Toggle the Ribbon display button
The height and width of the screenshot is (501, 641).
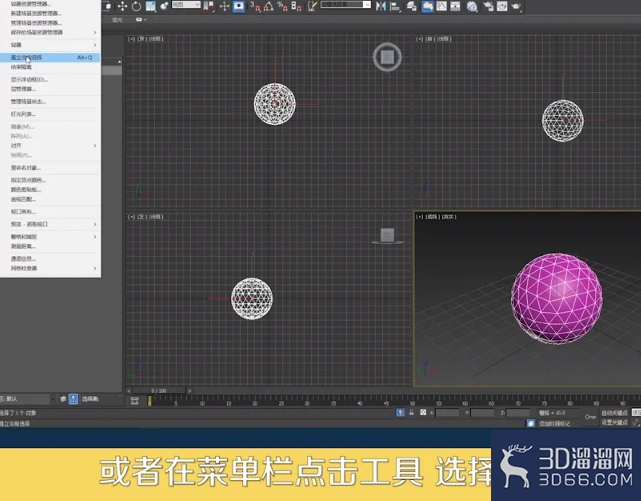(x=427, y=6)
